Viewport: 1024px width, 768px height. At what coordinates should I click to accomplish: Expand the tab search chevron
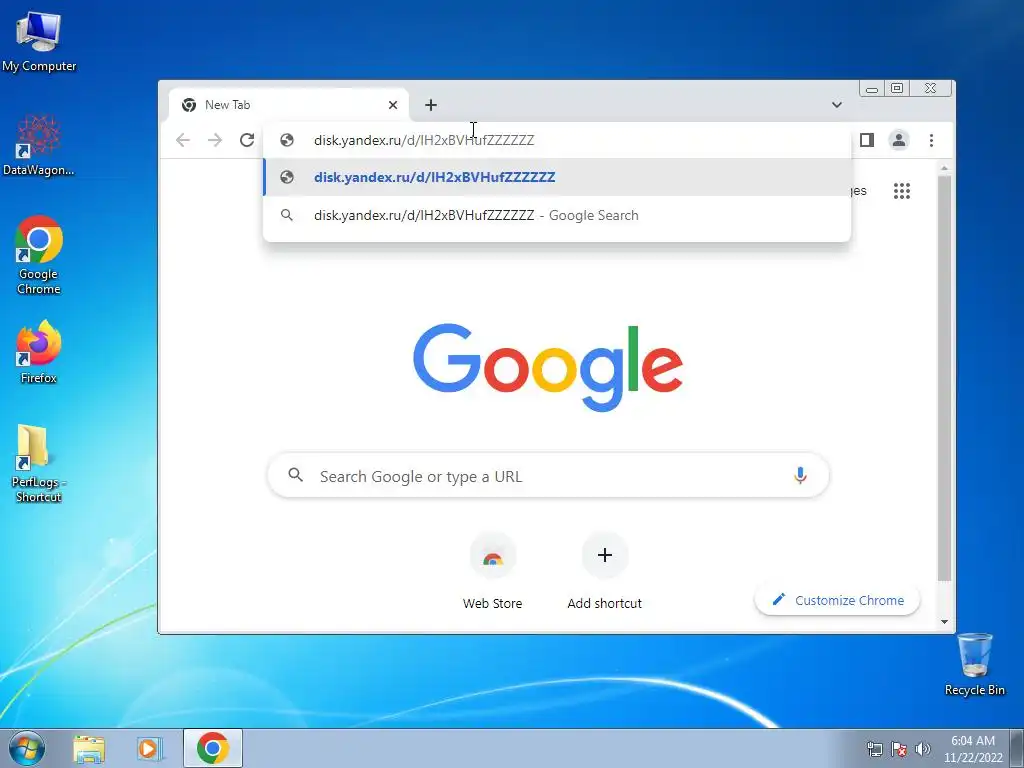[837, 104]
